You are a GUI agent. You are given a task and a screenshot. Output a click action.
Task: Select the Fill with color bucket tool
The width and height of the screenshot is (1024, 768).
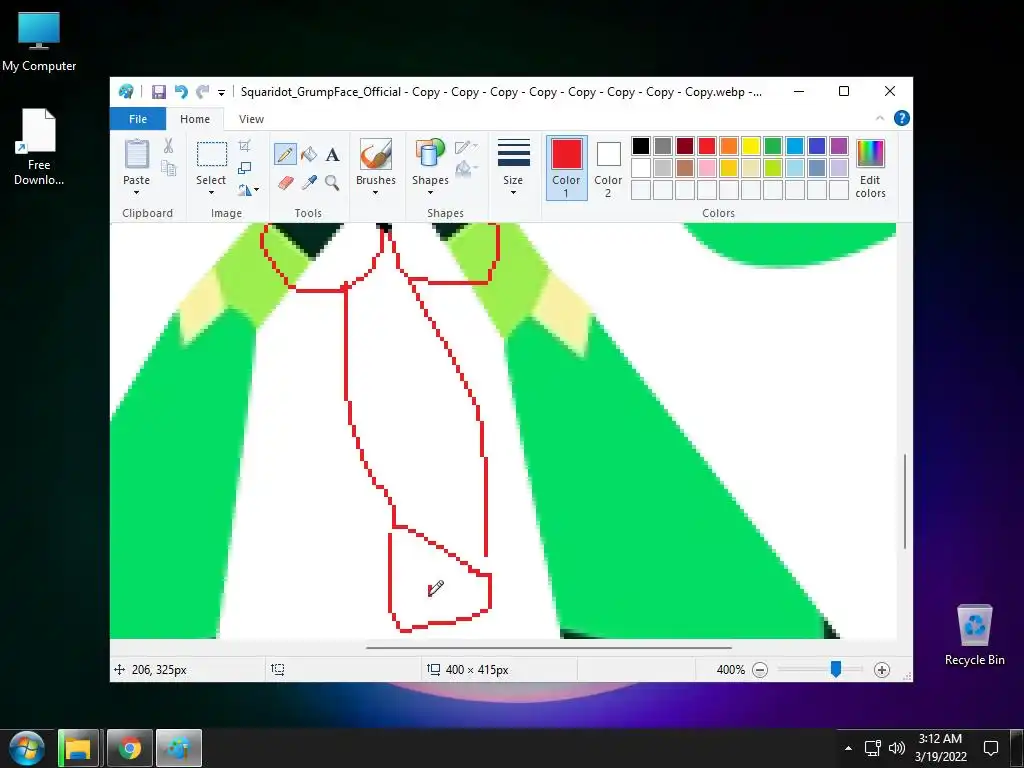tap(309, 154)
